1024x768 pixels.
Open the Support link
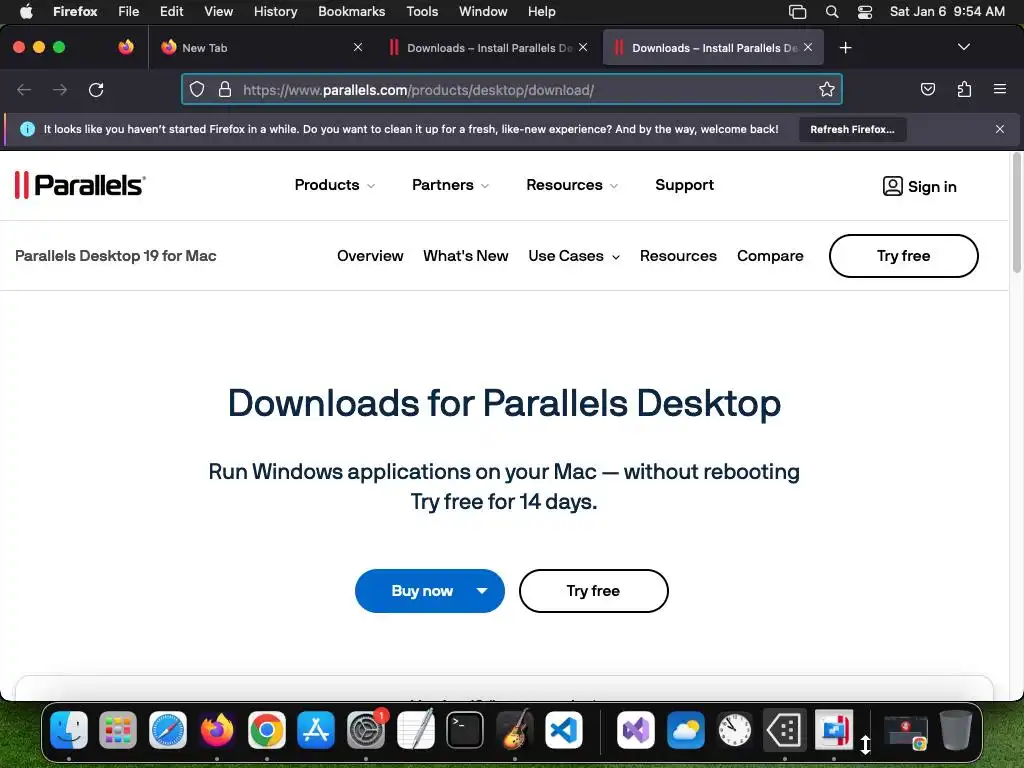[684, 185]
